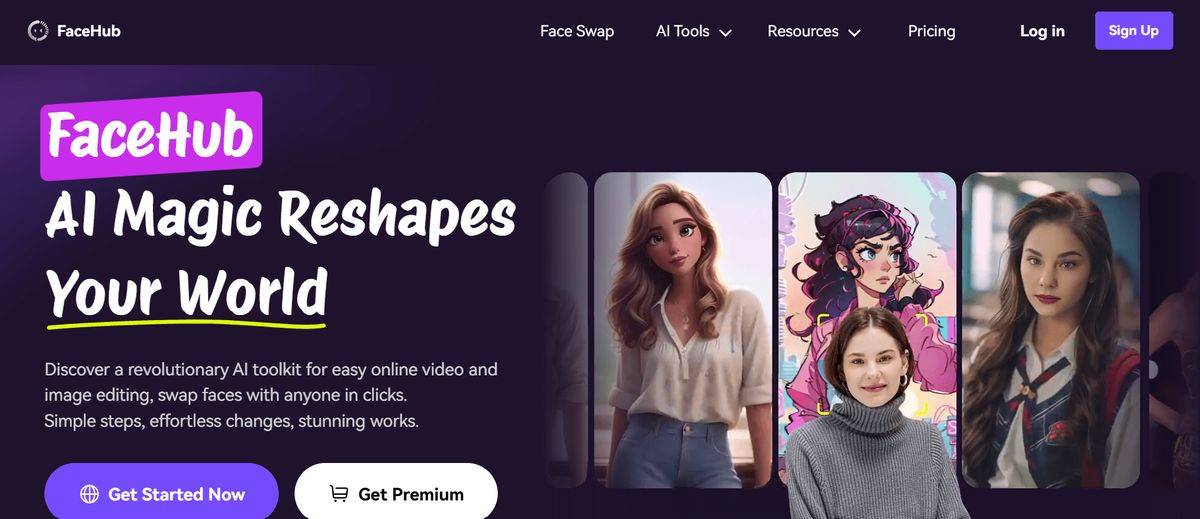The width and height of the screenshot is (1200, 519).
Task: Click the pink FaceHub headline badge
Action: tap(151, 136)
